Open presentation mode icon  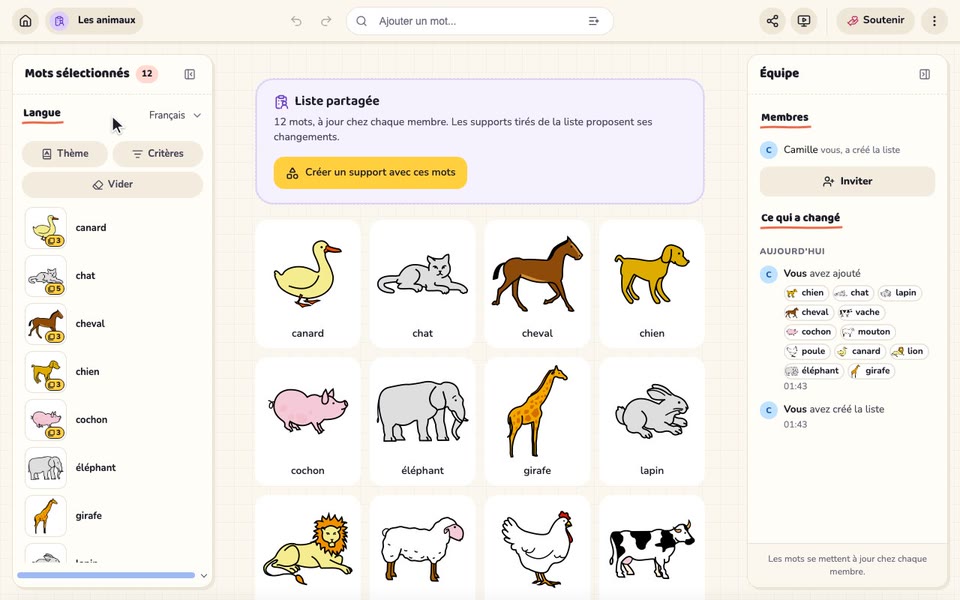[804, 21]
